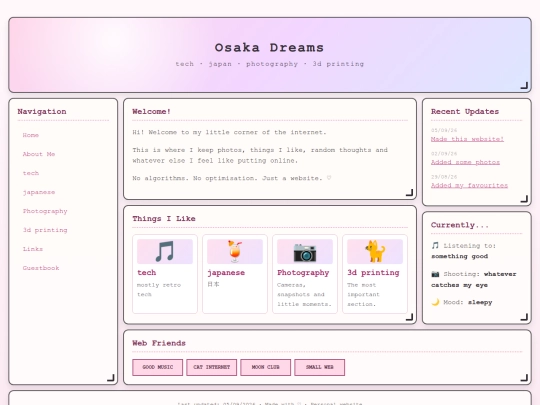Viewport: 540px width, 405px height.
Task: Click the music note beside Listening to
Action: tap(435, 245)
